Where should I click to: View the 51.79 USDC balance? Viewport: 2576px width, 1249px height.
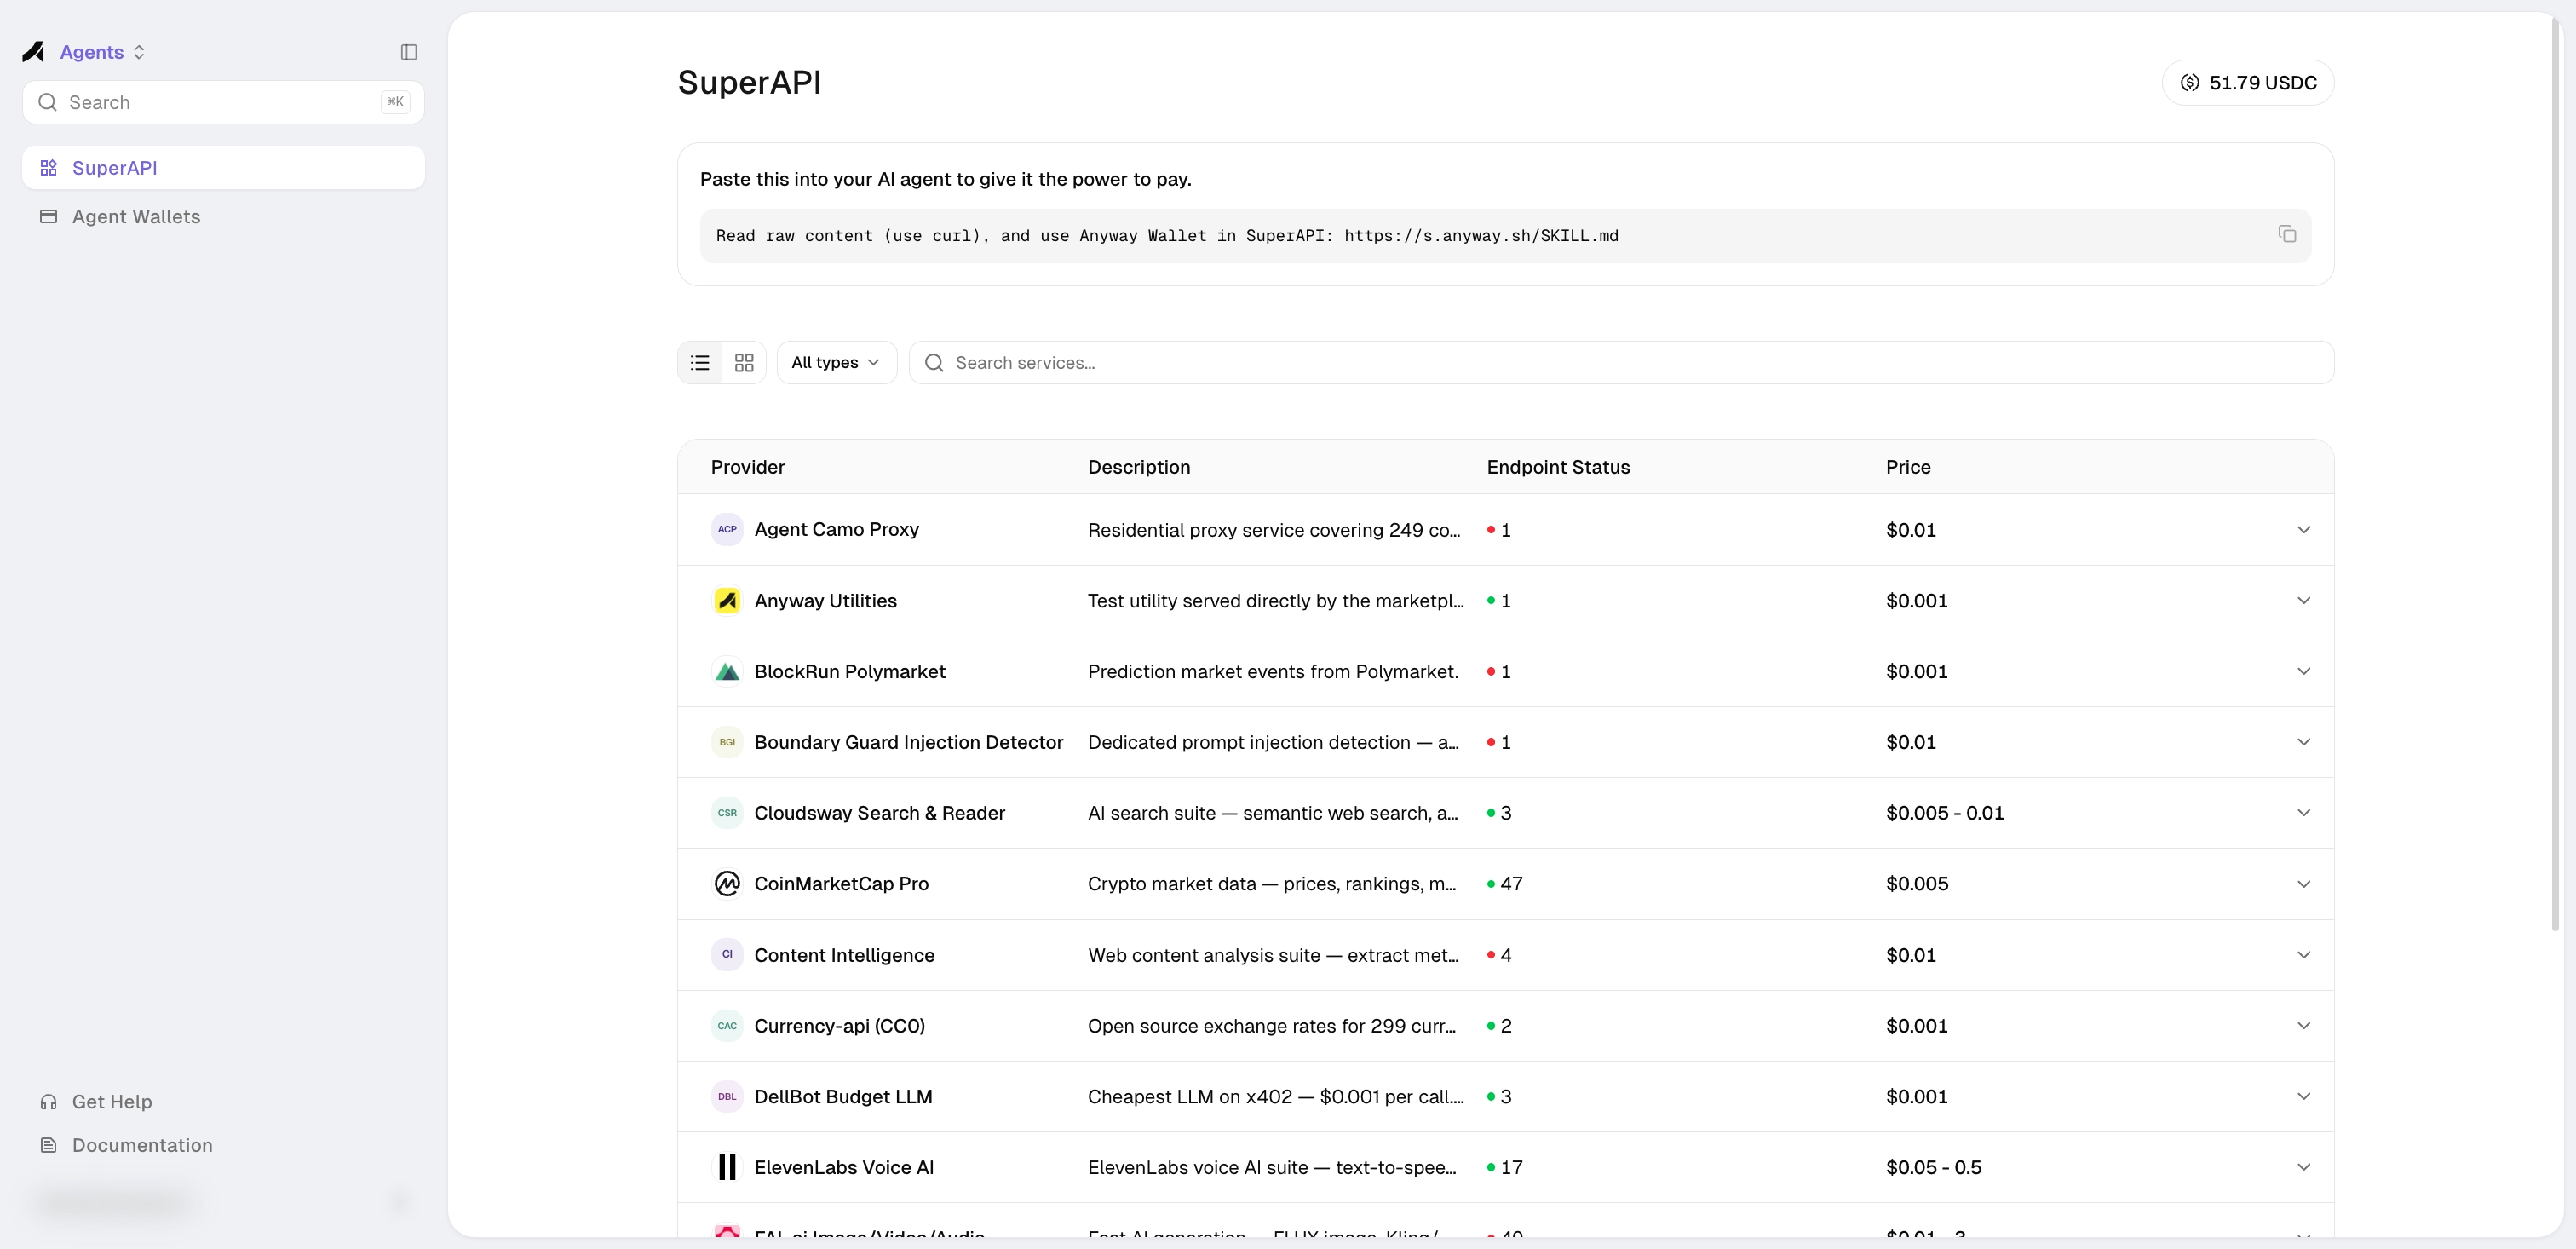coord(2248,83)
